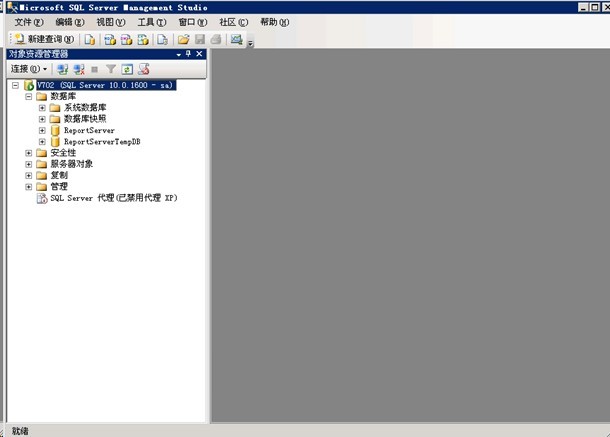This screenshot has height=437, width=610.
Task: Expand the 复制 folder
Action: (x=29, y=176)
